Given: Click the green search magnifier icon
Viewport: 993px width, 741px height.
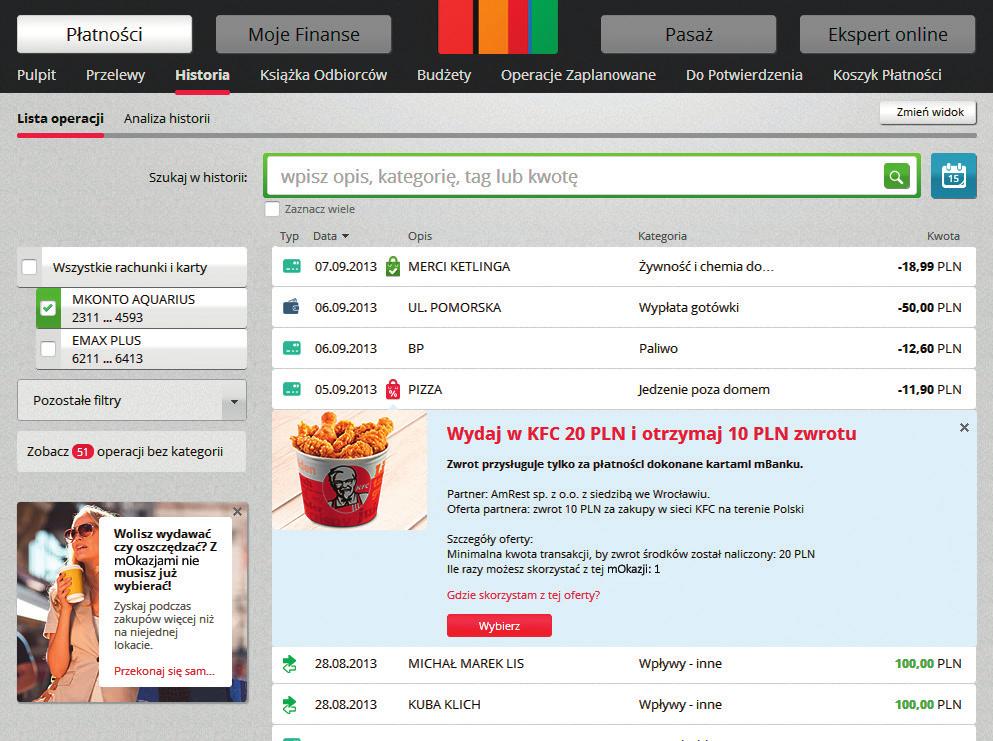Looking at the screenshot, I should [x=896, y=177].
